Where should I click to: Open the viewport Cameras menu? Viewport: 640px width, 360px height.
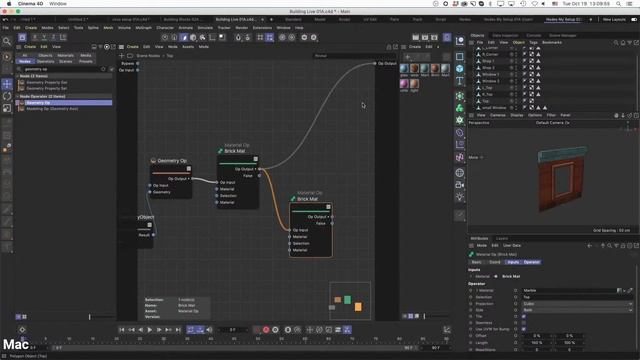[498, 116]
